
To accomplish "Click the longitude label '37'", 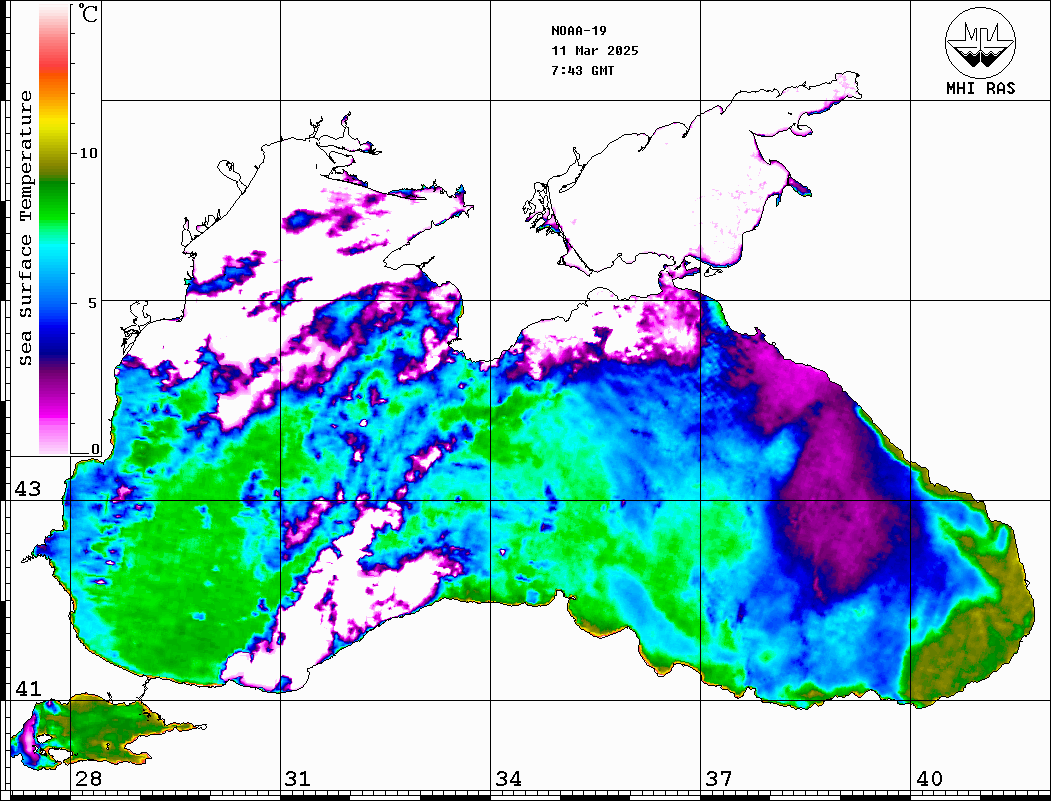I will pos(719,778).
